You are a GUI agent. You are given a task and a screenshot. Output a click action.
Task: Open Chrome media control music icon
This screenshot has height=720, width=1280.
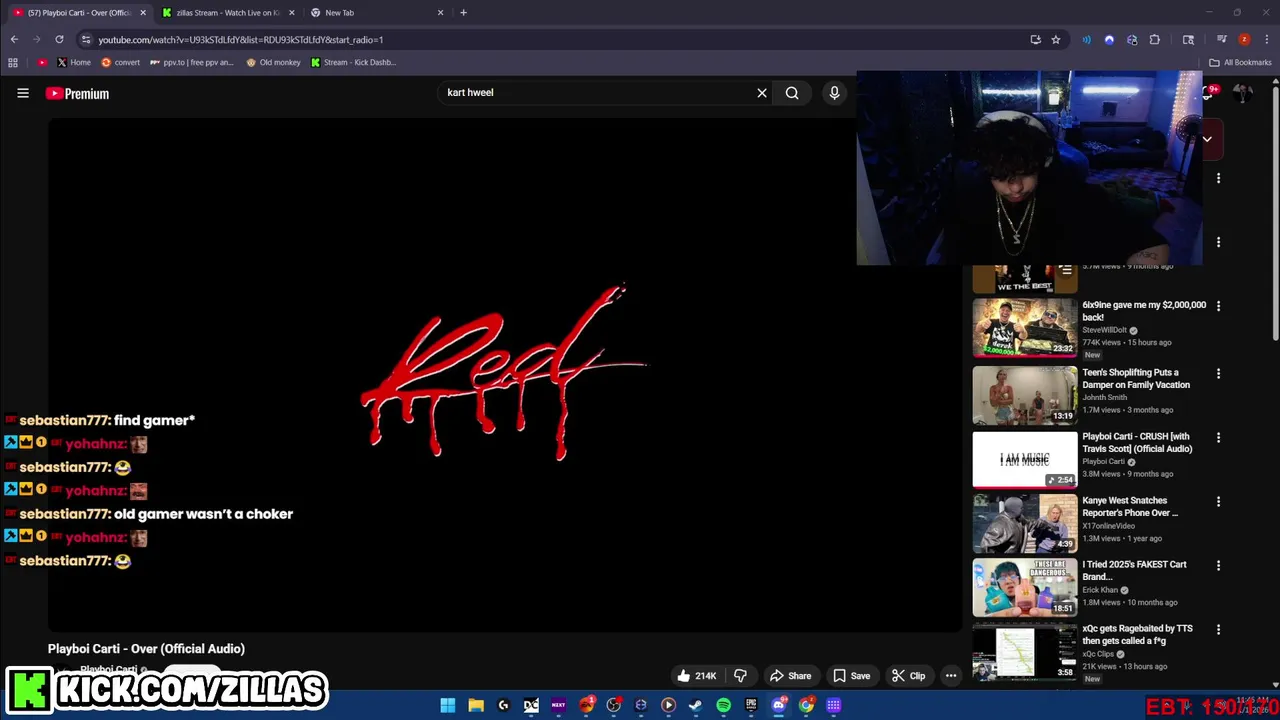coord(1221,39)
